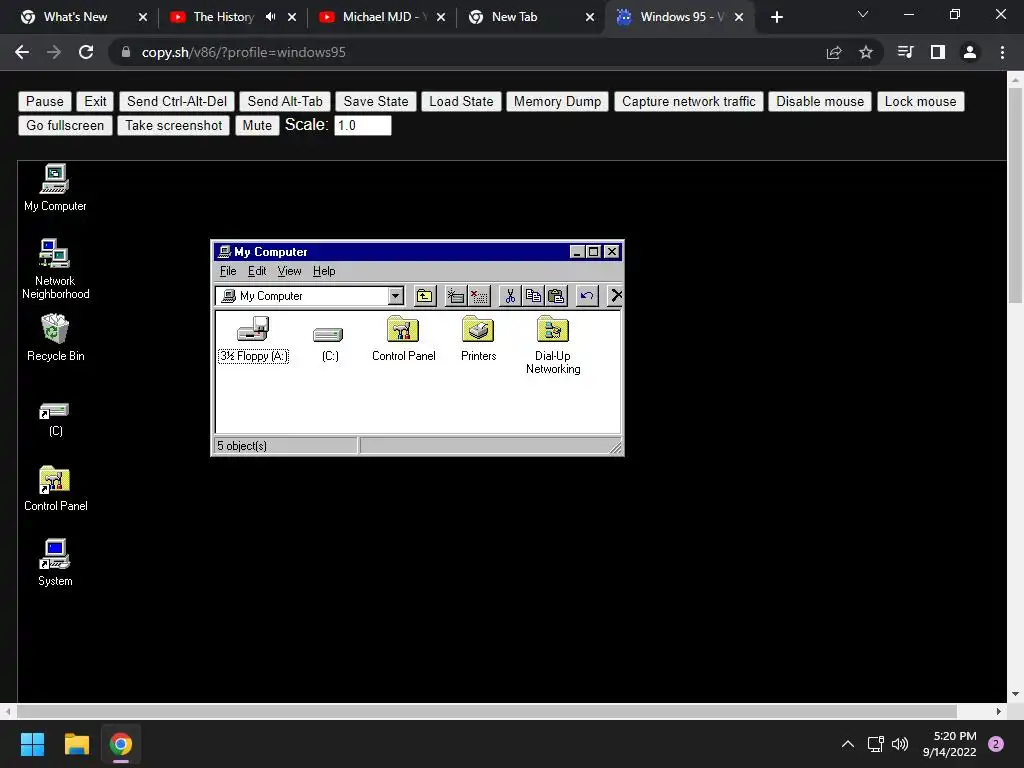Reload the page

coord(86,52)
